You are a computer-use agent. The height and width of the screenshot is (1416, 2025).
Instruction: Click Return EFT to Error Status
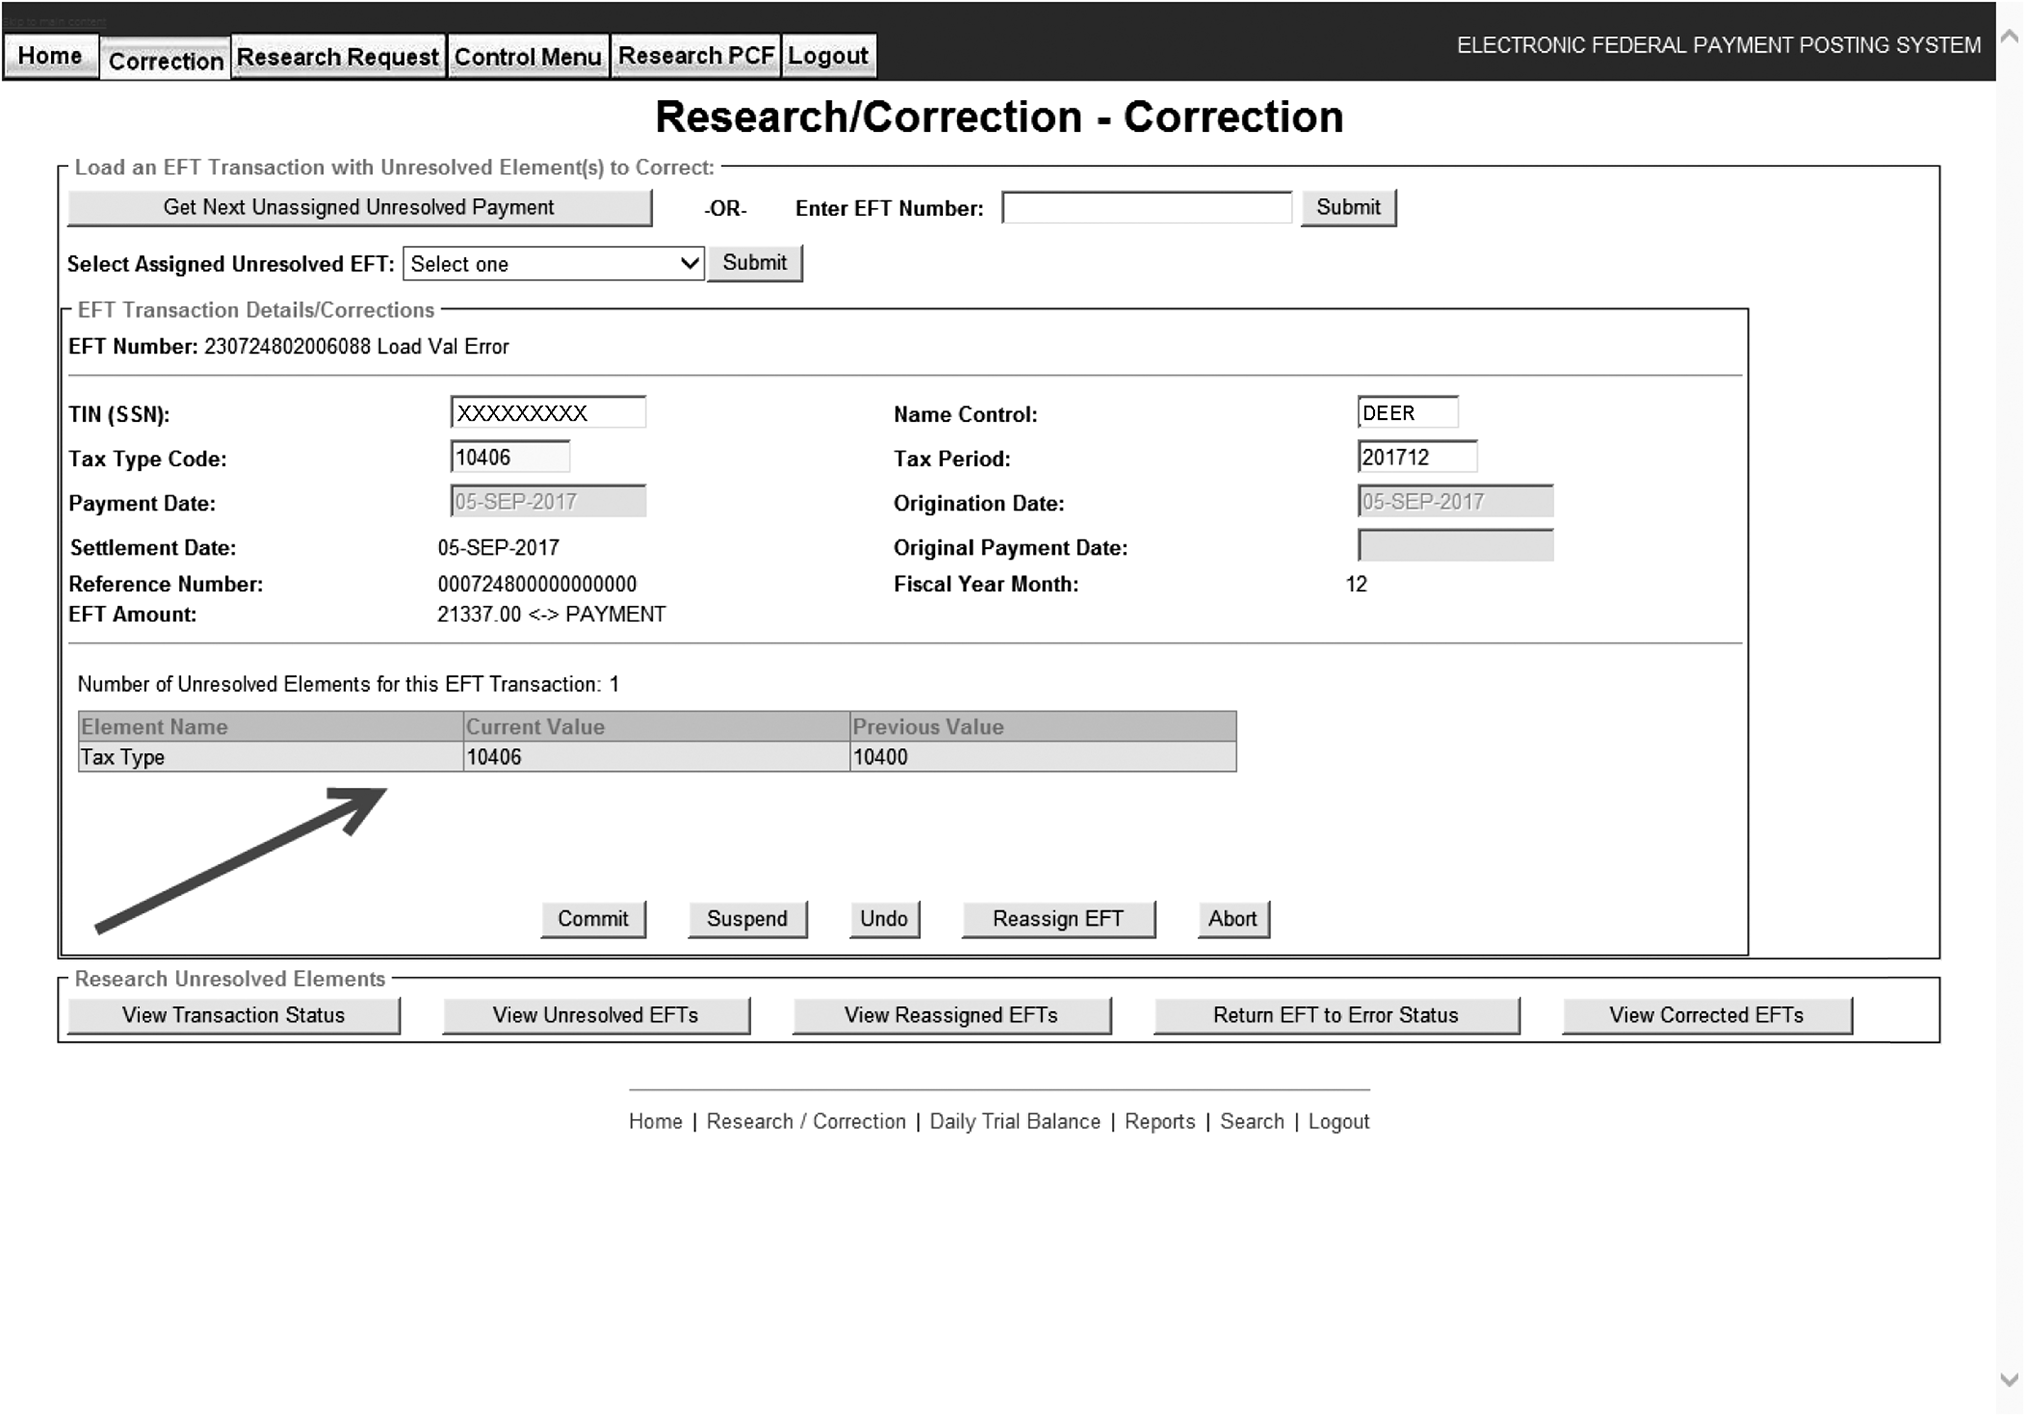1335,1015
